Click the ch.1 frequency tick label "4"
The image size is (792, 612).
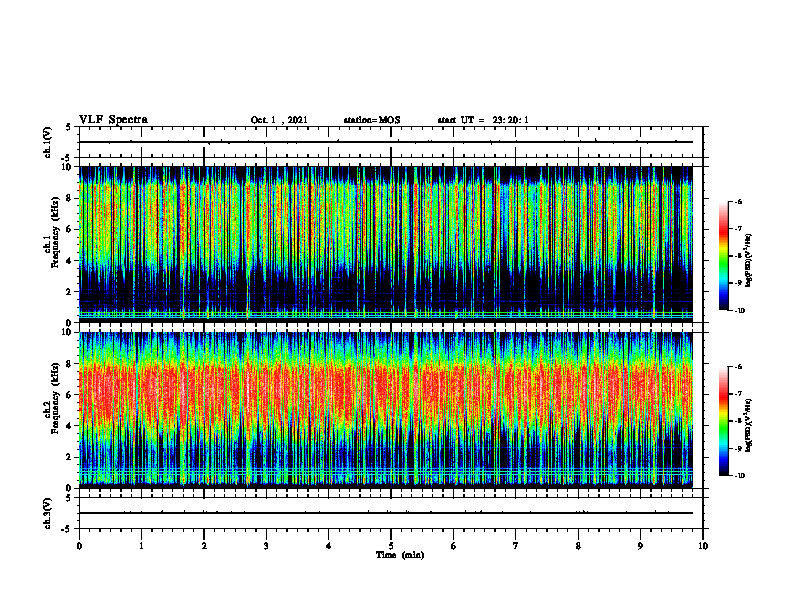(x=70, y=261)
